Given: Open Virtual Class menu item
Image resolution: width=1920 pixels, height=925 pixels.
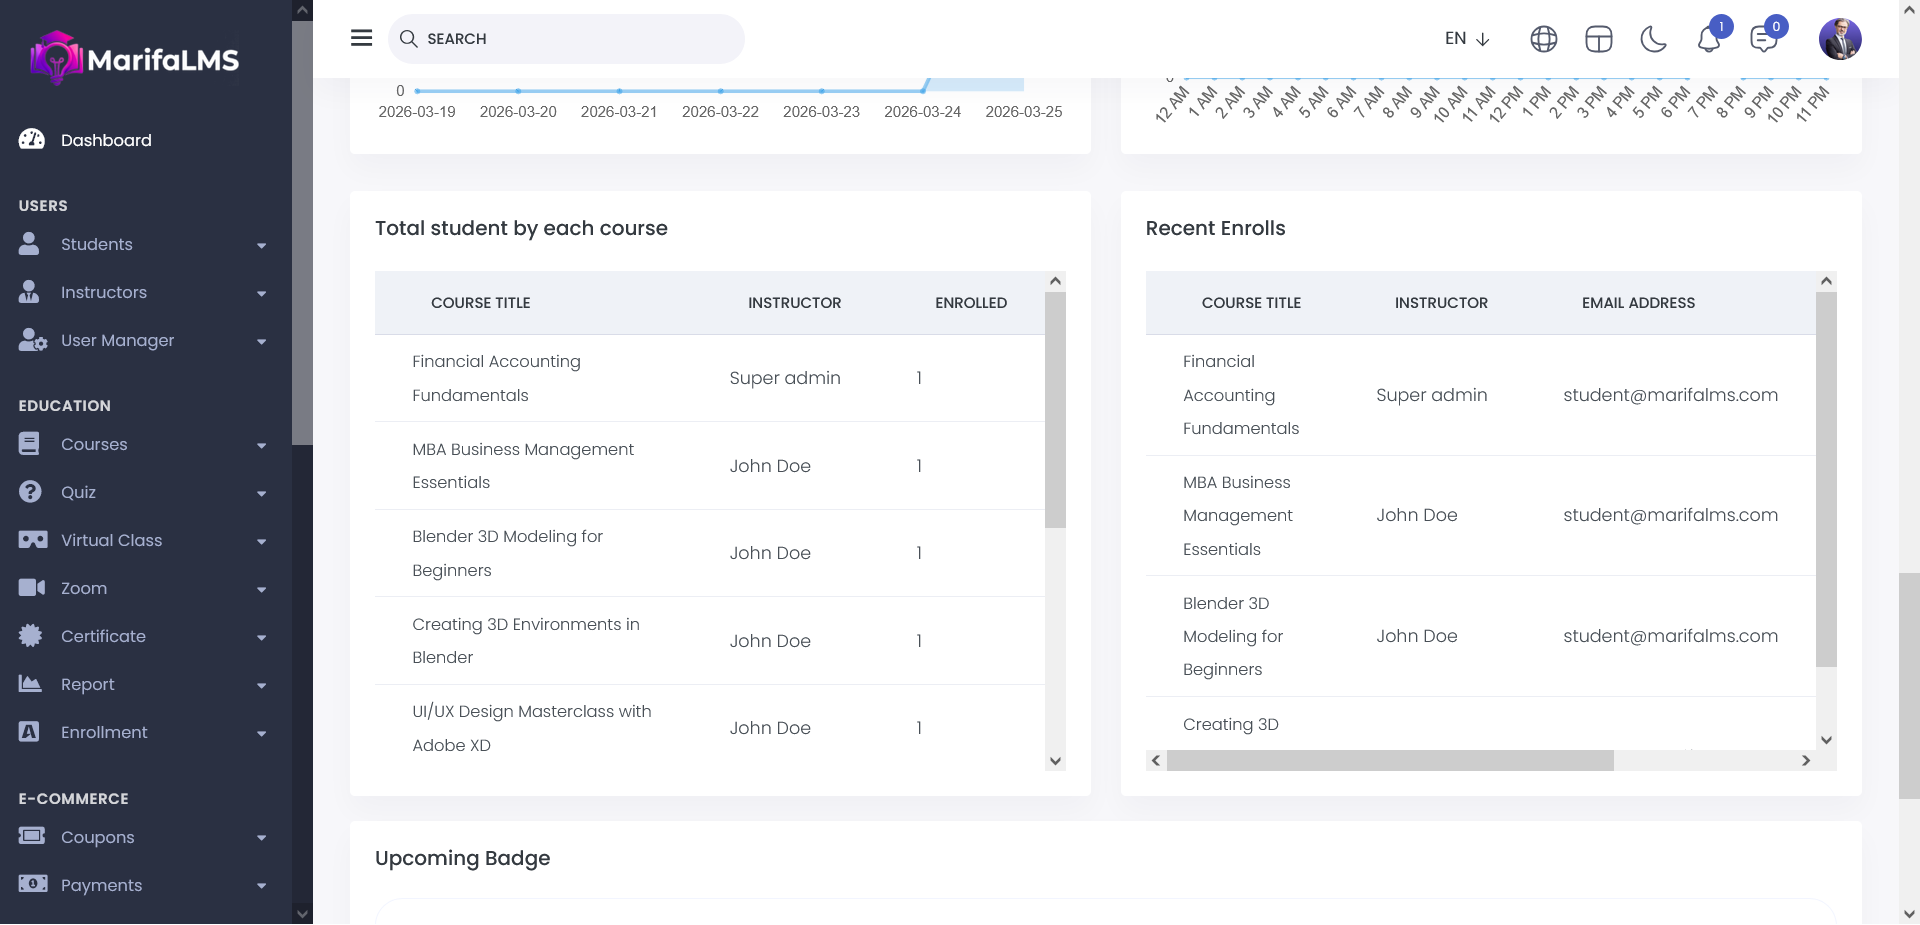Looking at the screenshot, I should pyautogui.click(x=111, y=540).
